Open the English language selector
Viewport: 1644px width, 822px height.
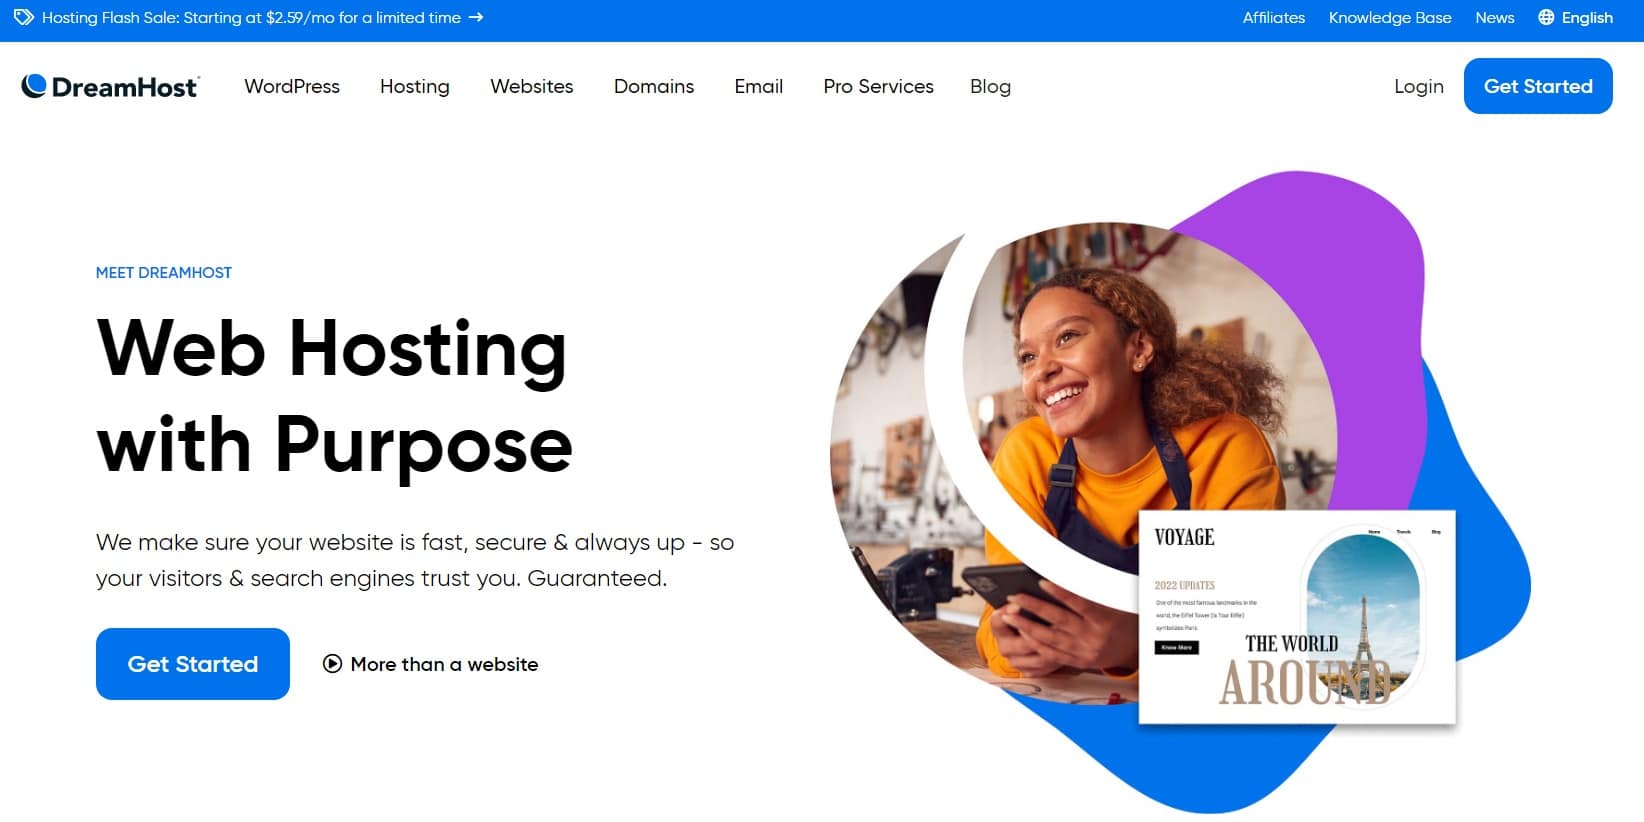pos(1575,17)
